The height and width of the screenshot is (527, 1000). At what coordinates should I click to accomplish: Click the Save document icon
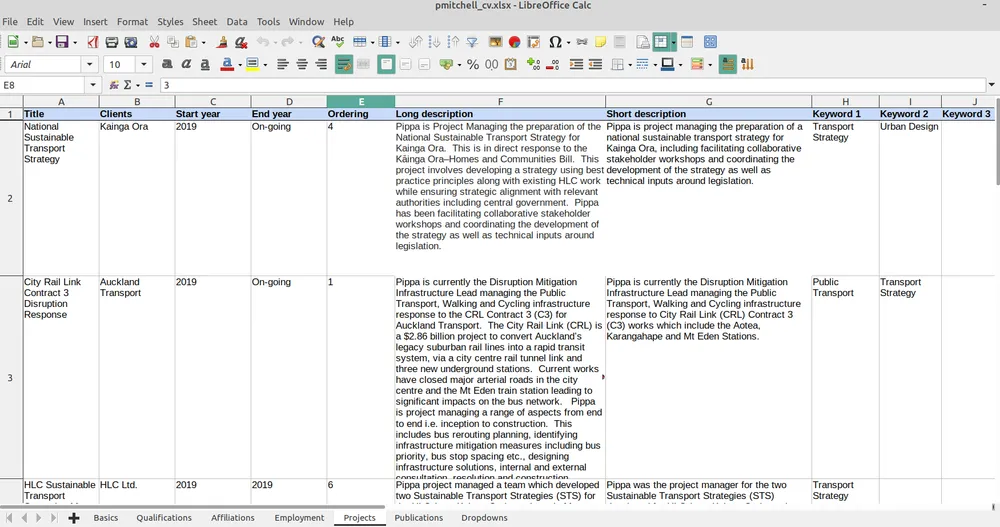[62, 42]
